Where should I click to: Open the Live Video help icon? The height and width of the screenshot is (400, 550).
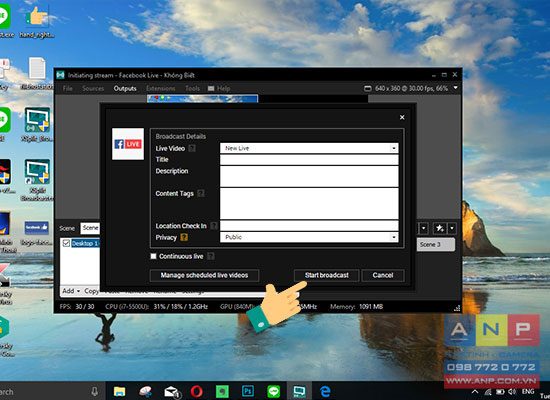[192, 148]
